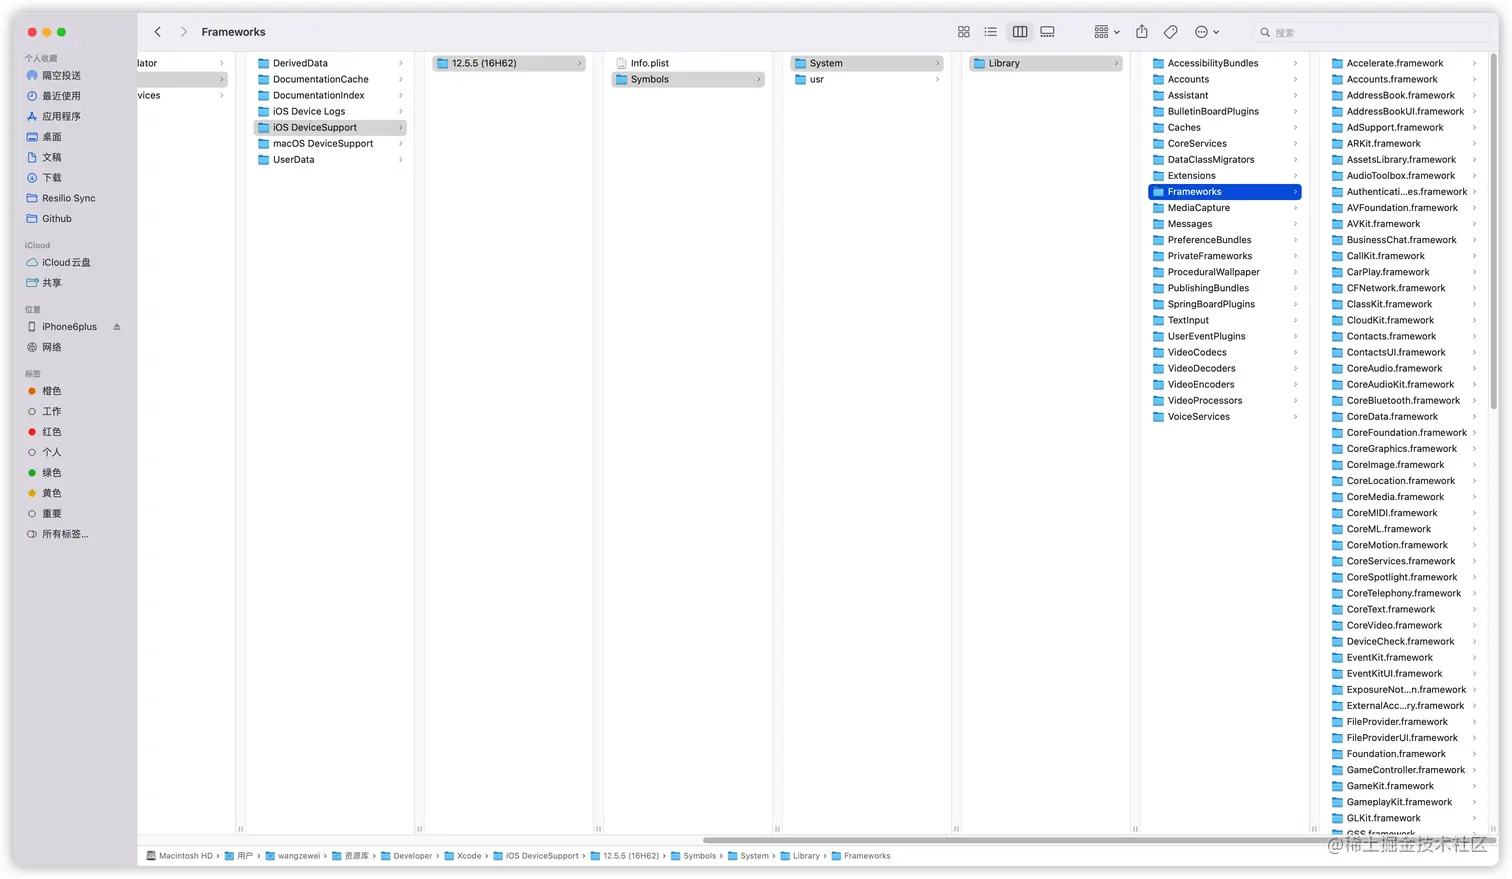Switch to gallery view in toolbar
This screenshot has width=1512, height=879.
(x=1048, y=32)
